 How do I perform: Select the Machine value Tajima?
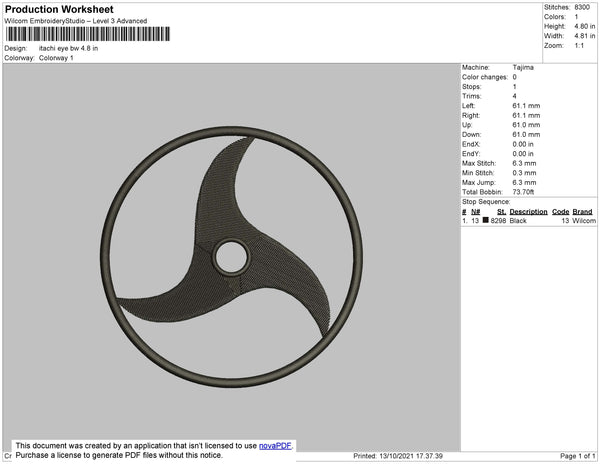tap(523, 67)
